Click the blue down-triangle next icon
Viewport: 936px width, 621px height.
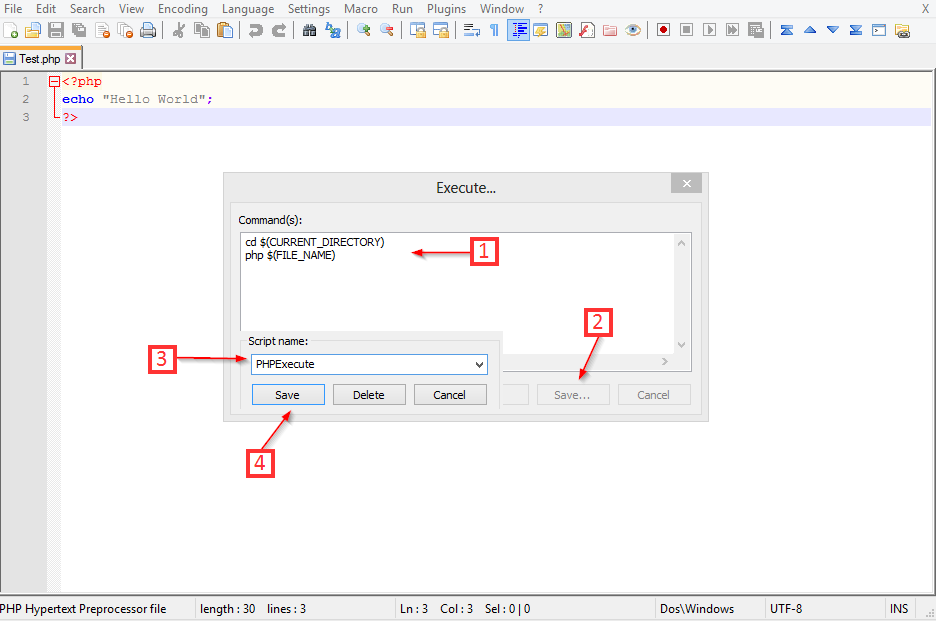833,30
